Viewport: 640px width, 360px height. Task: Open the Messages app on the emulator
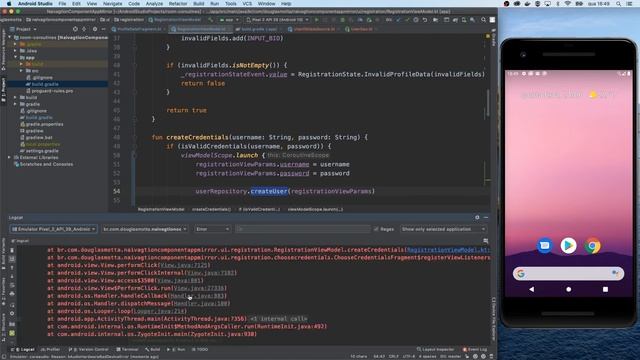point(544,245)
